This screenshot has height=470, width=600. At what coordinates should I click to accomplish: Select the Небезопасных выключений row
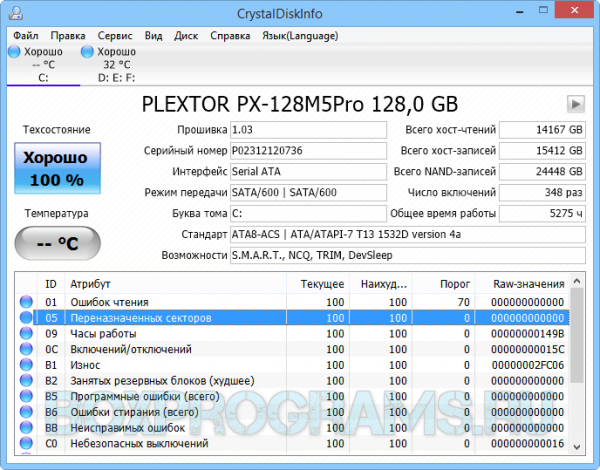coord(292,443)
